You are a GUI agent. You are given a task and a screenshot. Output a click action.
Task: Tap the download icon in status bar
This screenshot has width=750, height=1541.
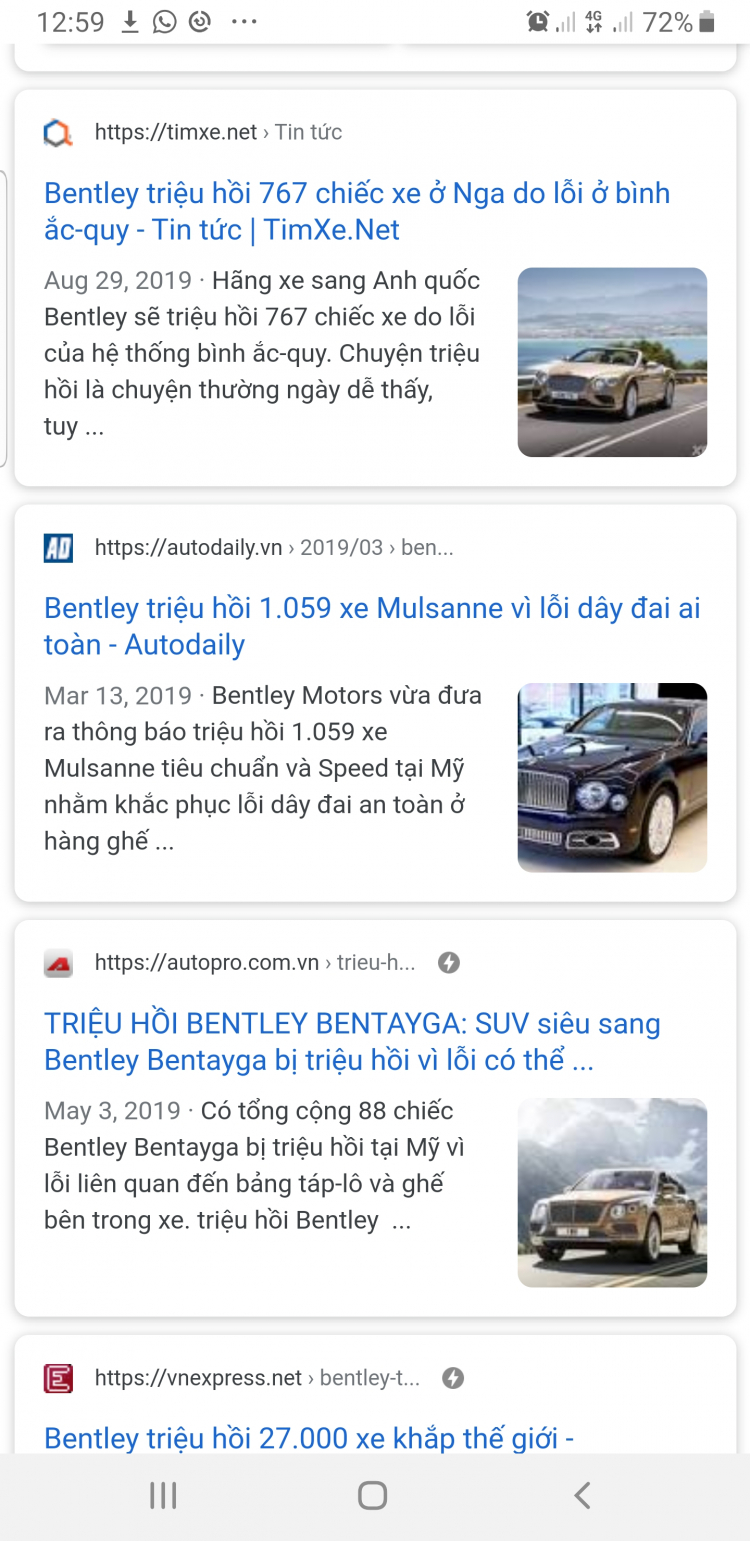tap(130, 22)
